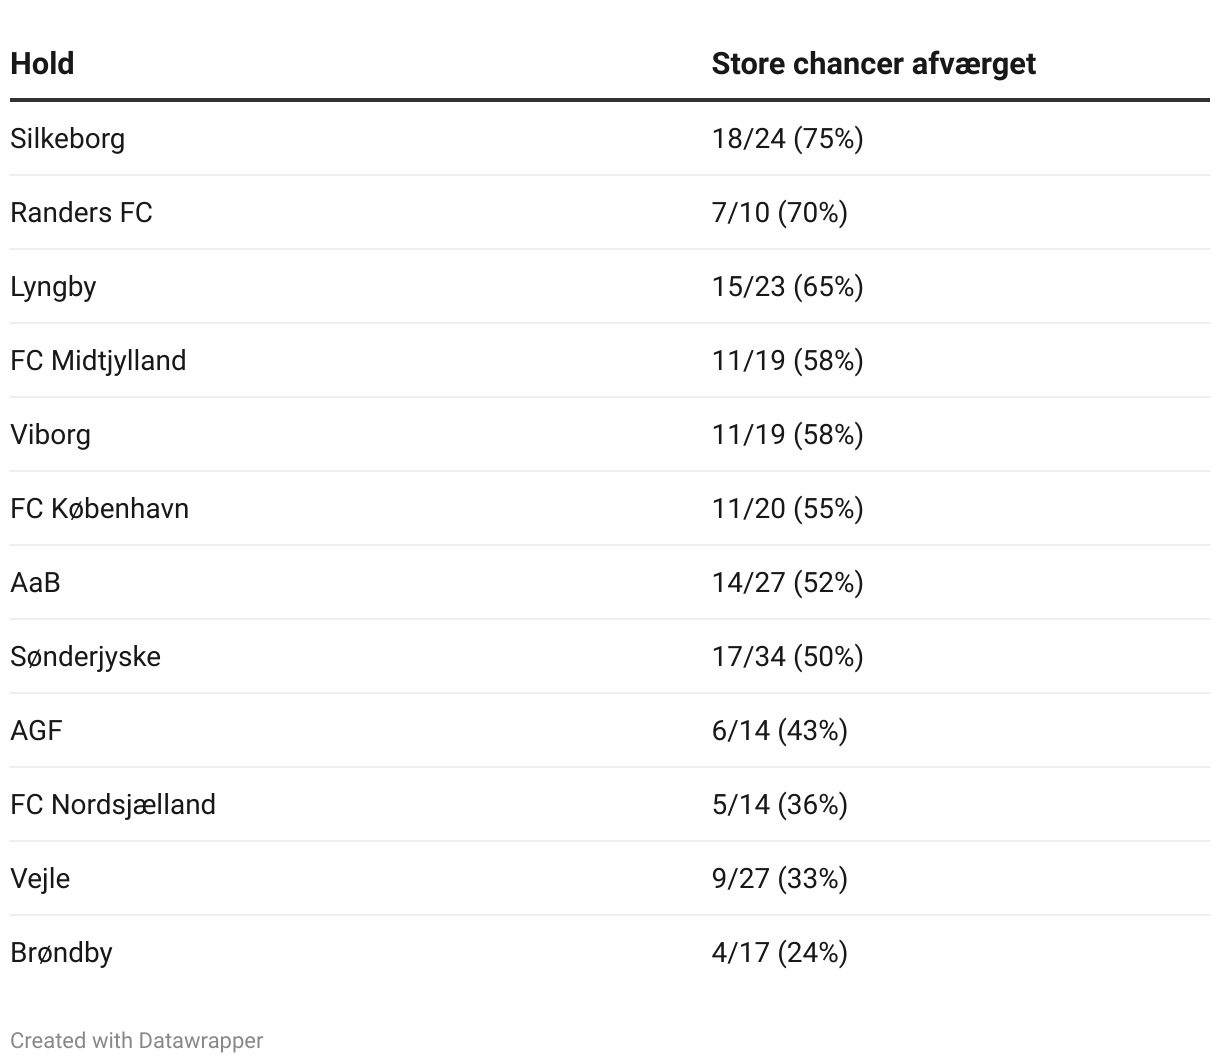Click the 17/34 (50%) value
Image resolution: width=1220 pixels, height=1064 pixels.
tap(787, 656)
